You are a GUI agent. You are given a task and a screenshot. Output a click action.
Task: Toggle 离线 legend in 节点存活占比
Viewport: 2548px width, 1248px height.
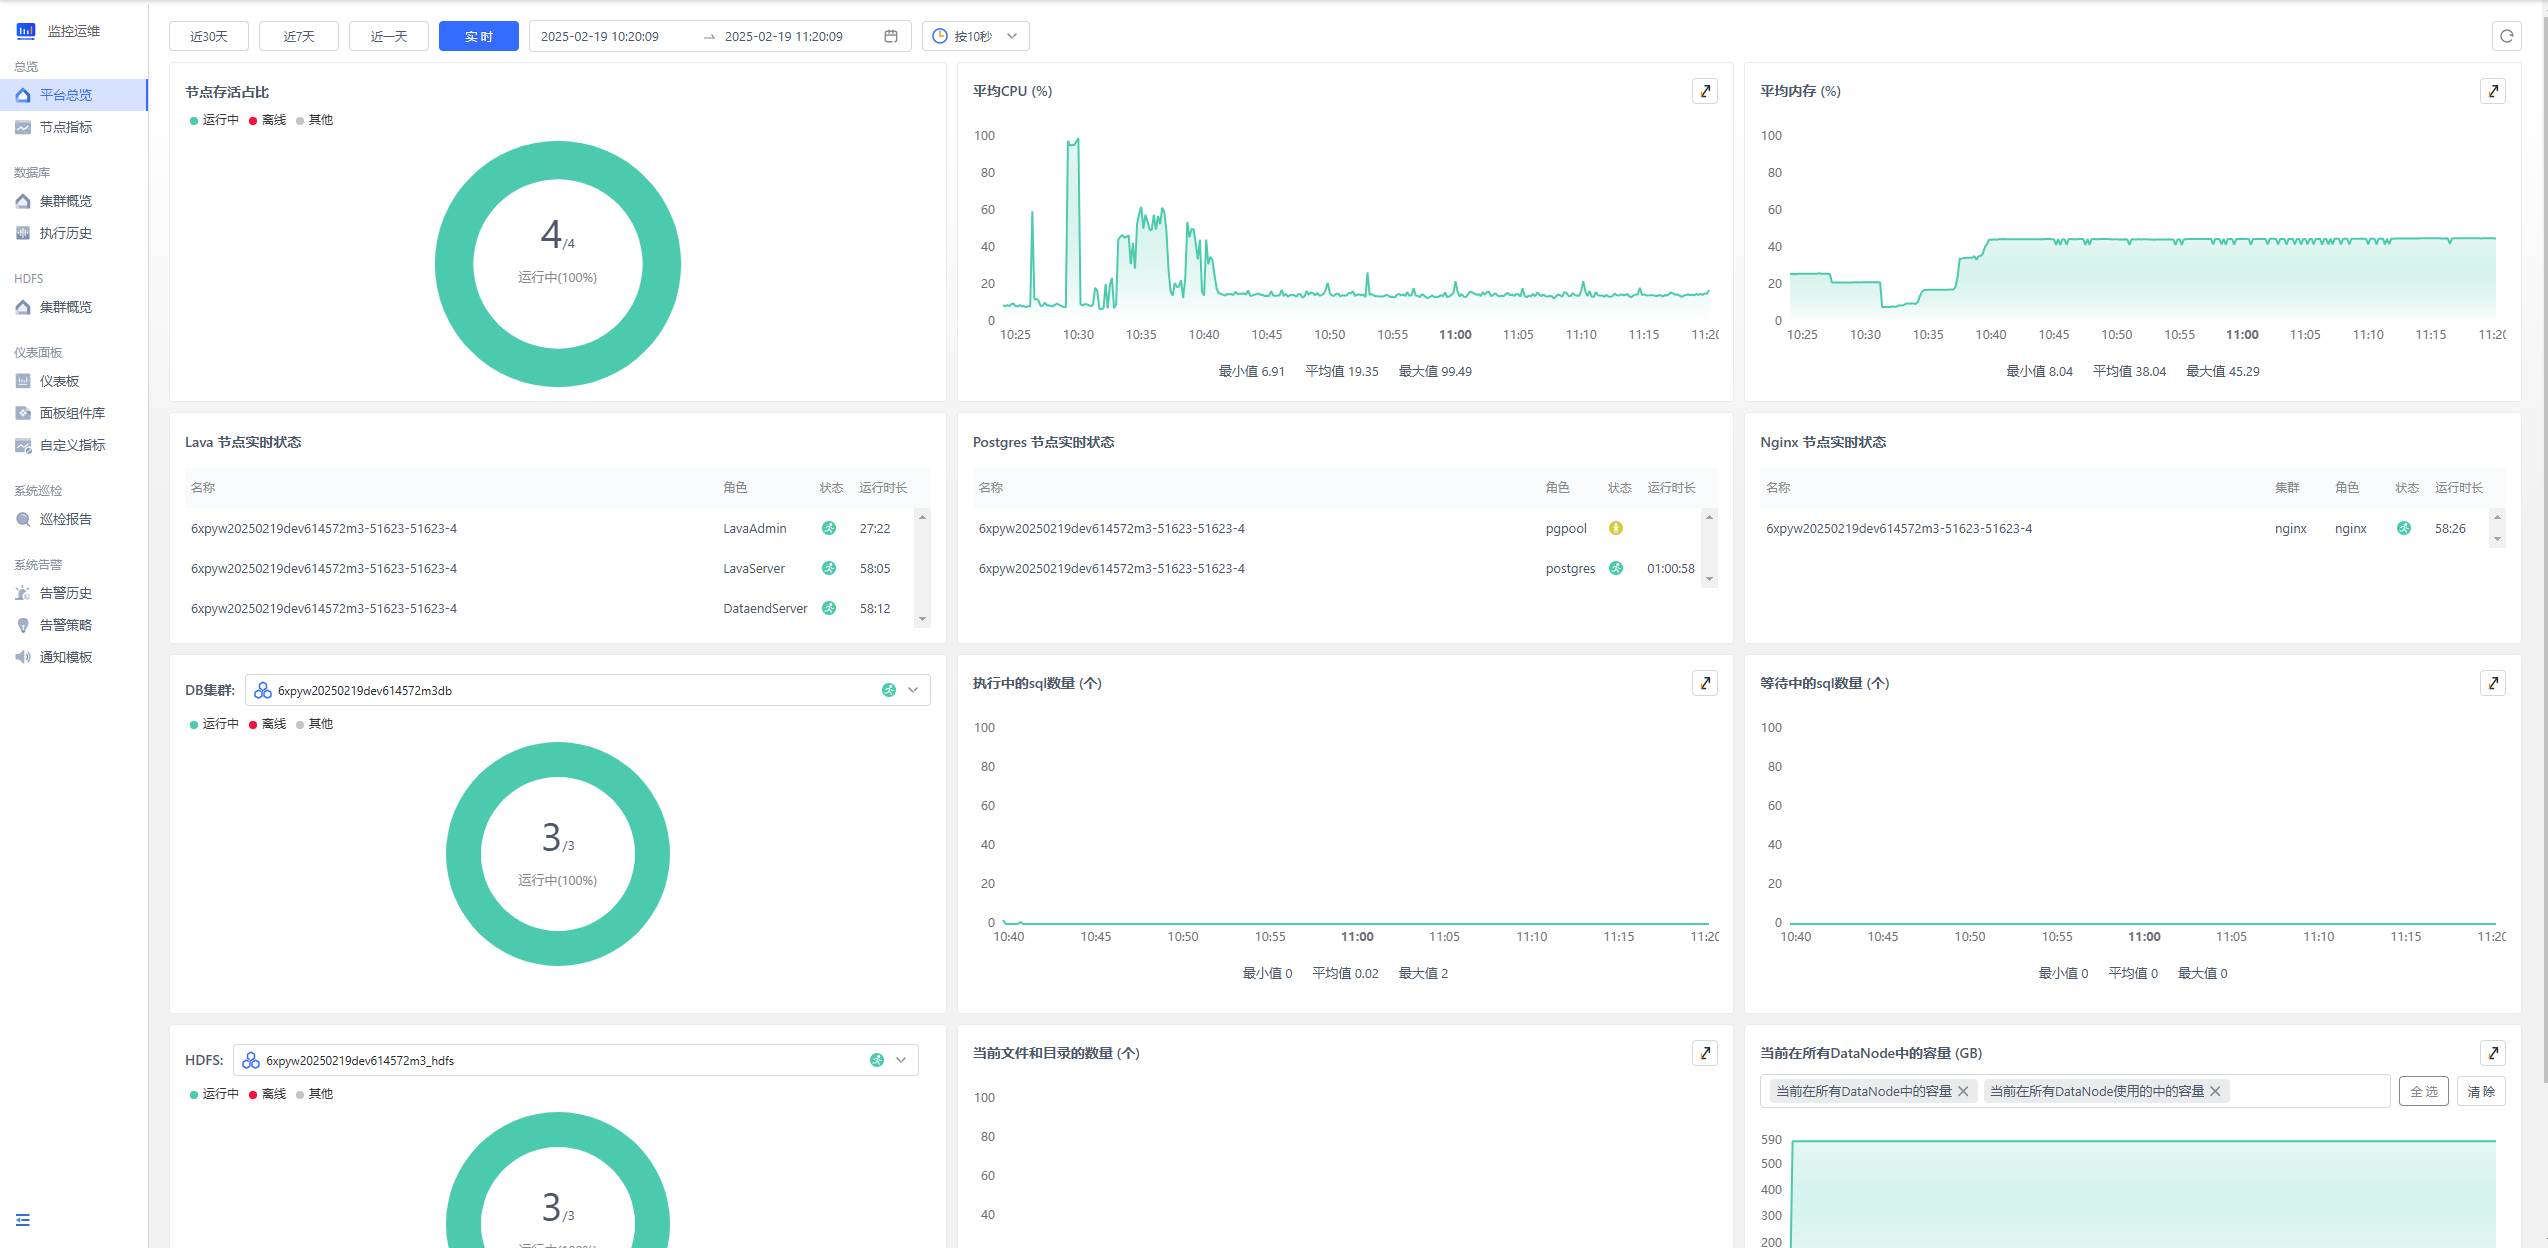(x=267, y=120)
